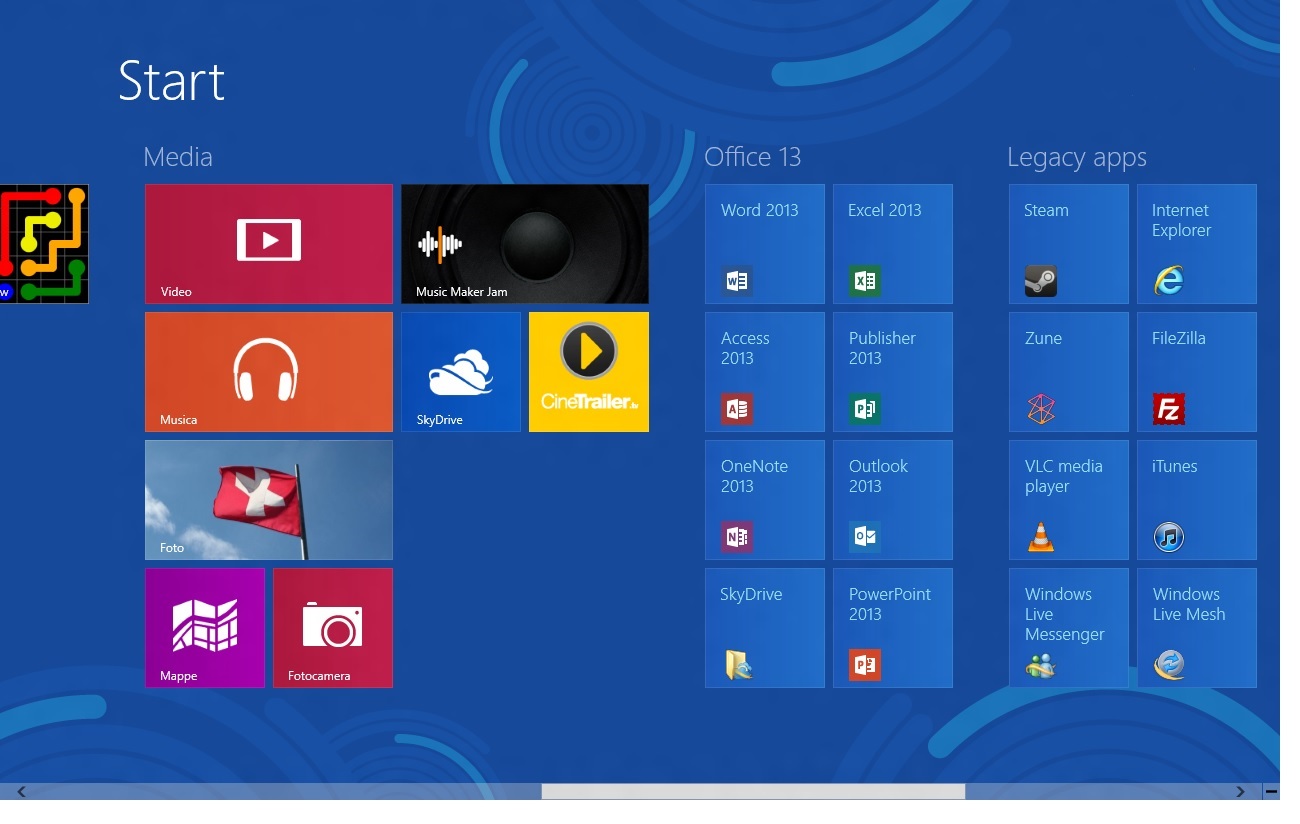Launch OneNote 2013 tile
Image resolution: width=1300 pixels, height=824 pixels.
(x=765, y=500)
